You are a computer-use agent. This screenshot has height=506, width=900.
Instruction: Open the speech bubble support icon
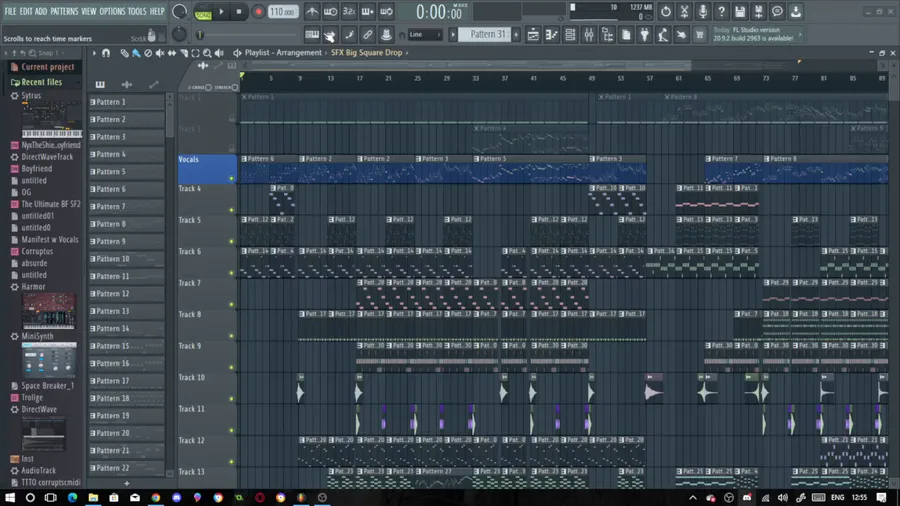[777, 11]
